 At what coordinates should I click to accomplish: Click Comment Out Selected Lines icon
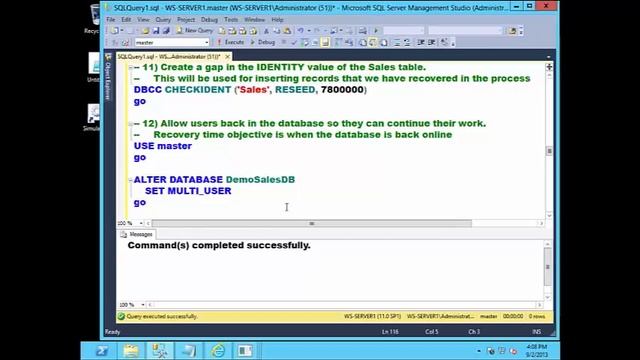(397, 42)
